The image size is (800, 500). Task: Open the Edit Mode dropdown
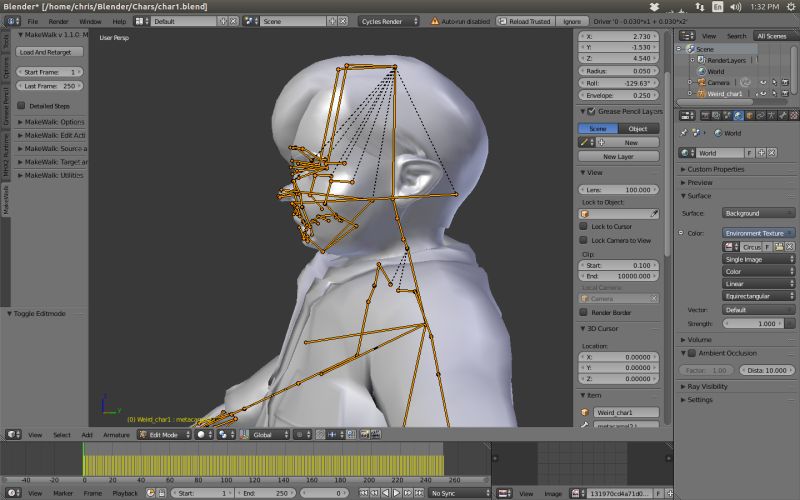tap(164, 434)
